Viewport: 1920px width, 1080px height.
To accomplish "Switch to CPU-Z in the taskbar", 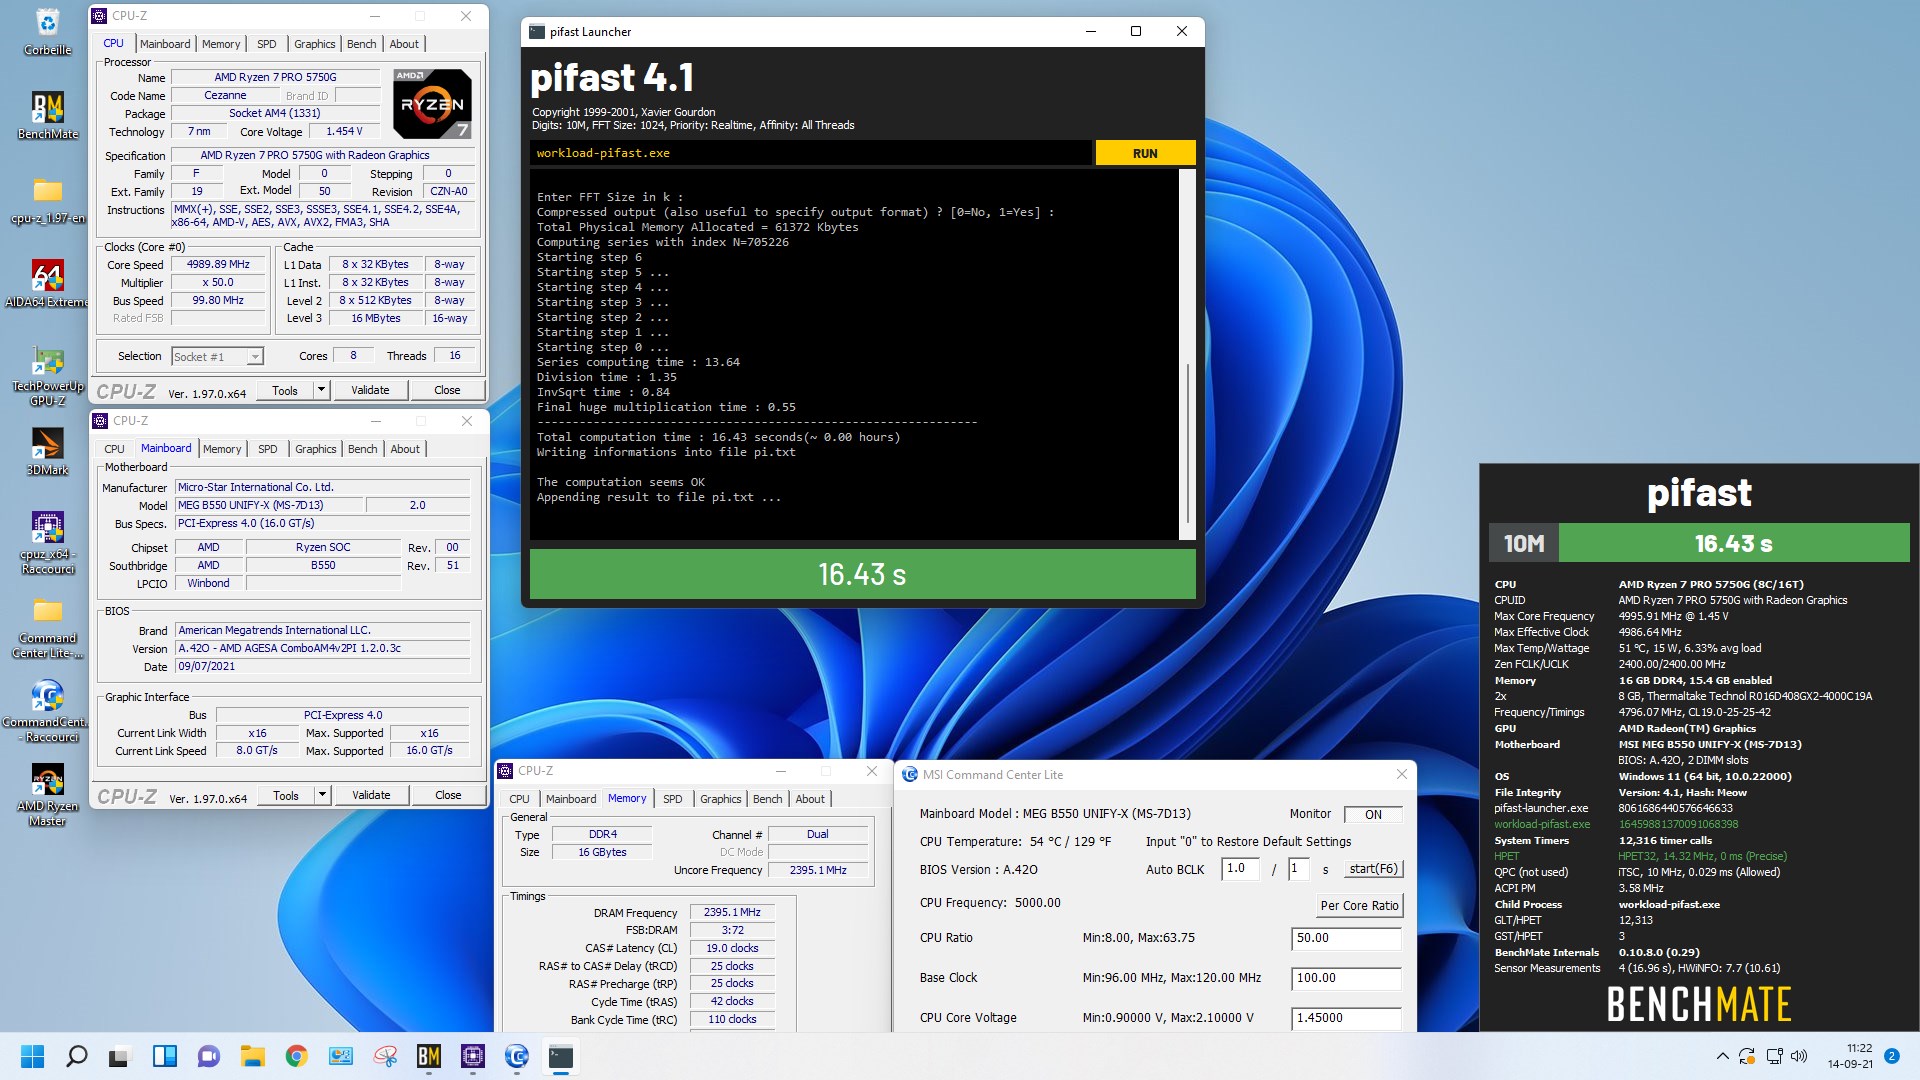I will (x=473, y=1056).
